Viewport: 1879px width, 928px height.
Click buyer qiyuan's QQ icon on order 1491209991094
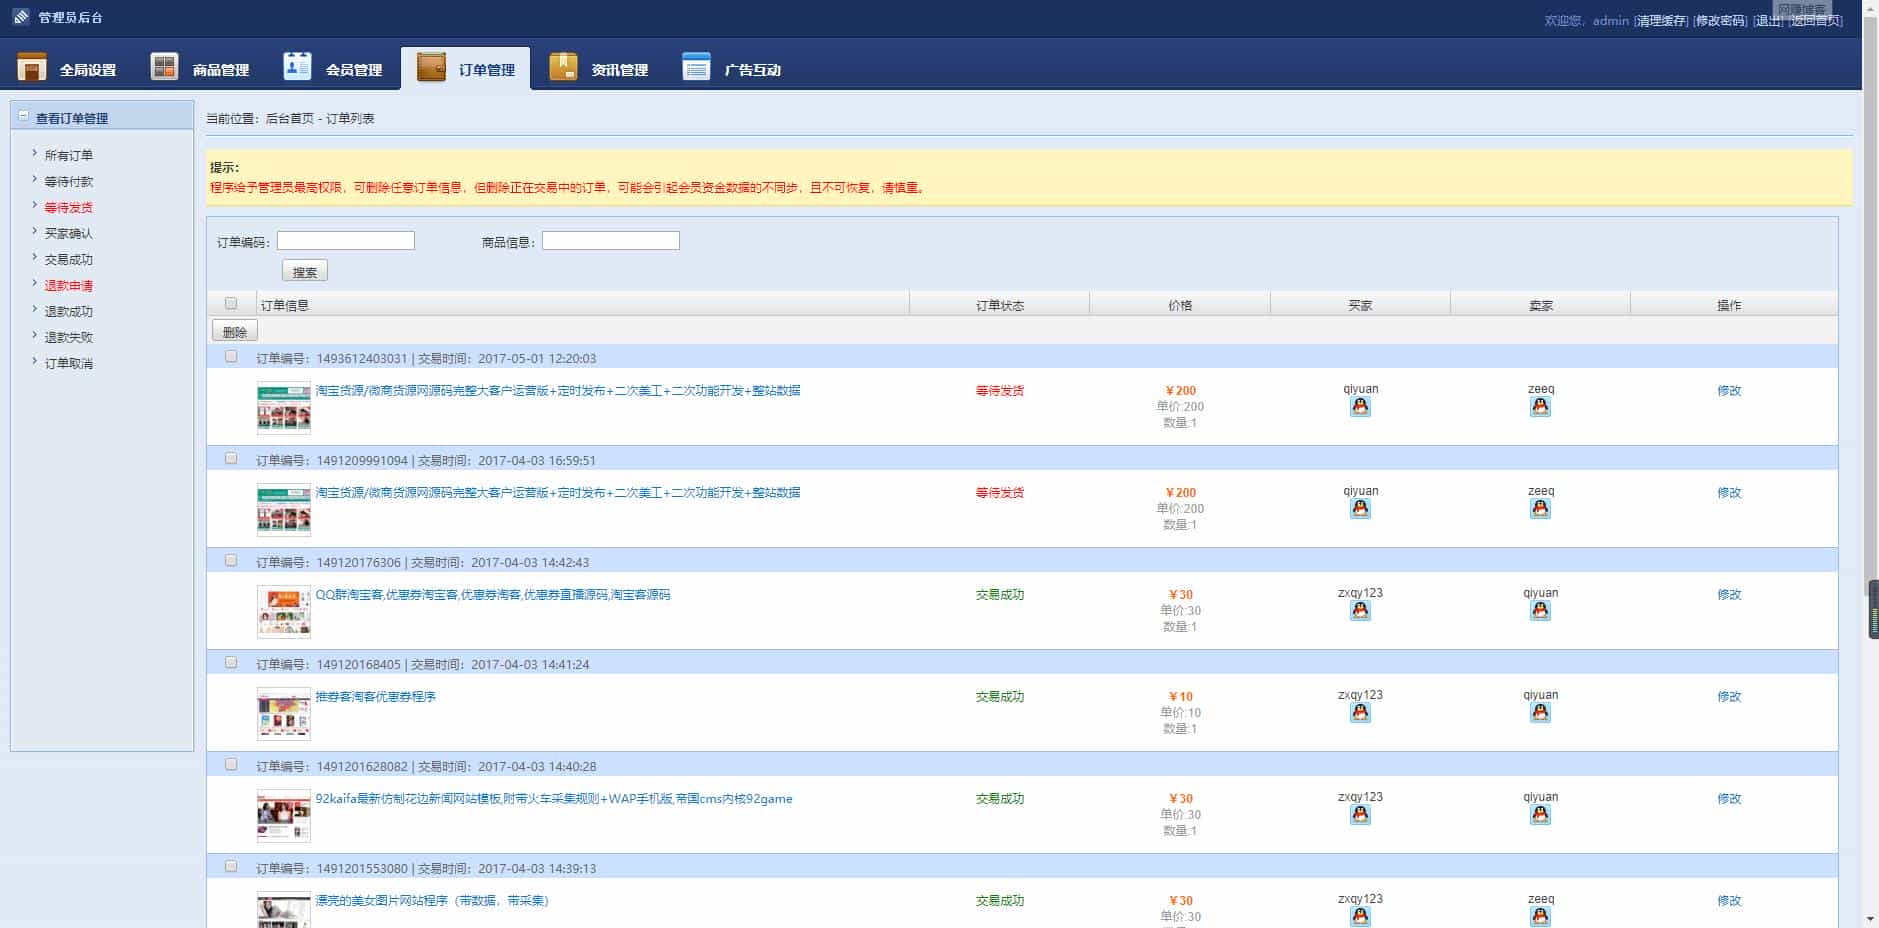click(x=1360, y=508)
